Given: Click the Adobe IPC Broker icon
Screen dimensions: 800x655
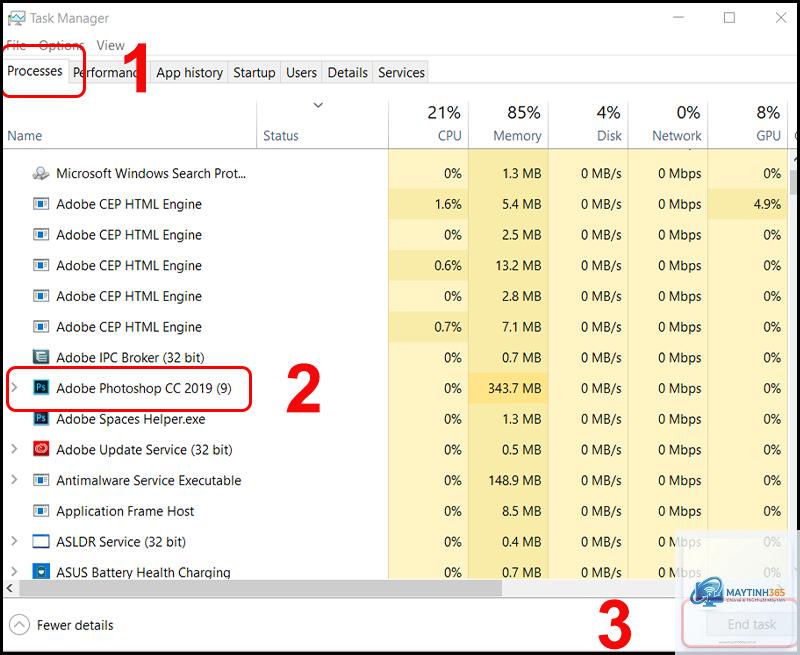Looking at the screenshot, I should 41,357.
